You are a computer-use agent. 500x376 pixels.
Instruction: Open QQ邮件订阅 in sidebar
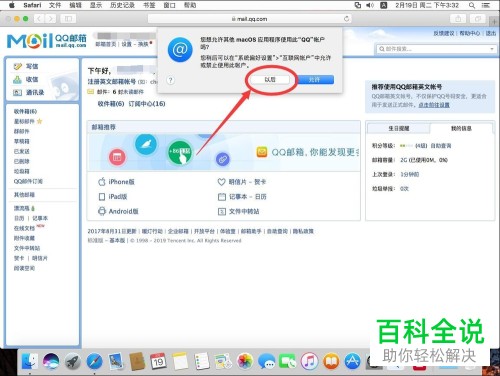28,181
